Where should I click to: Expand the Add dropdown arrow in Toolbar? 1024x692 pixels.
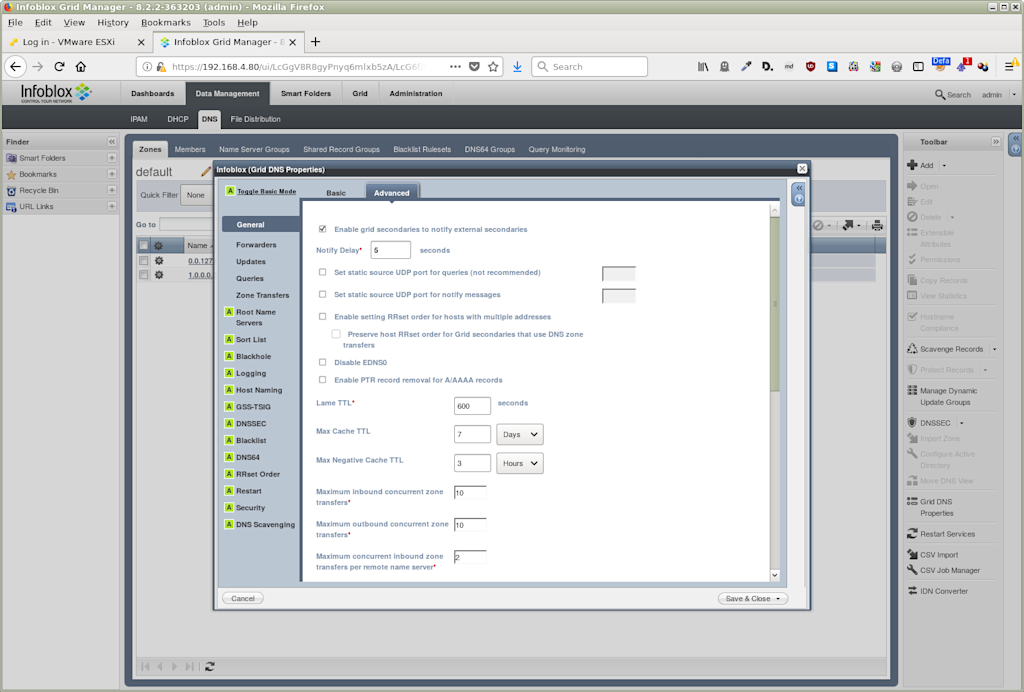click(x=944, y=166)
